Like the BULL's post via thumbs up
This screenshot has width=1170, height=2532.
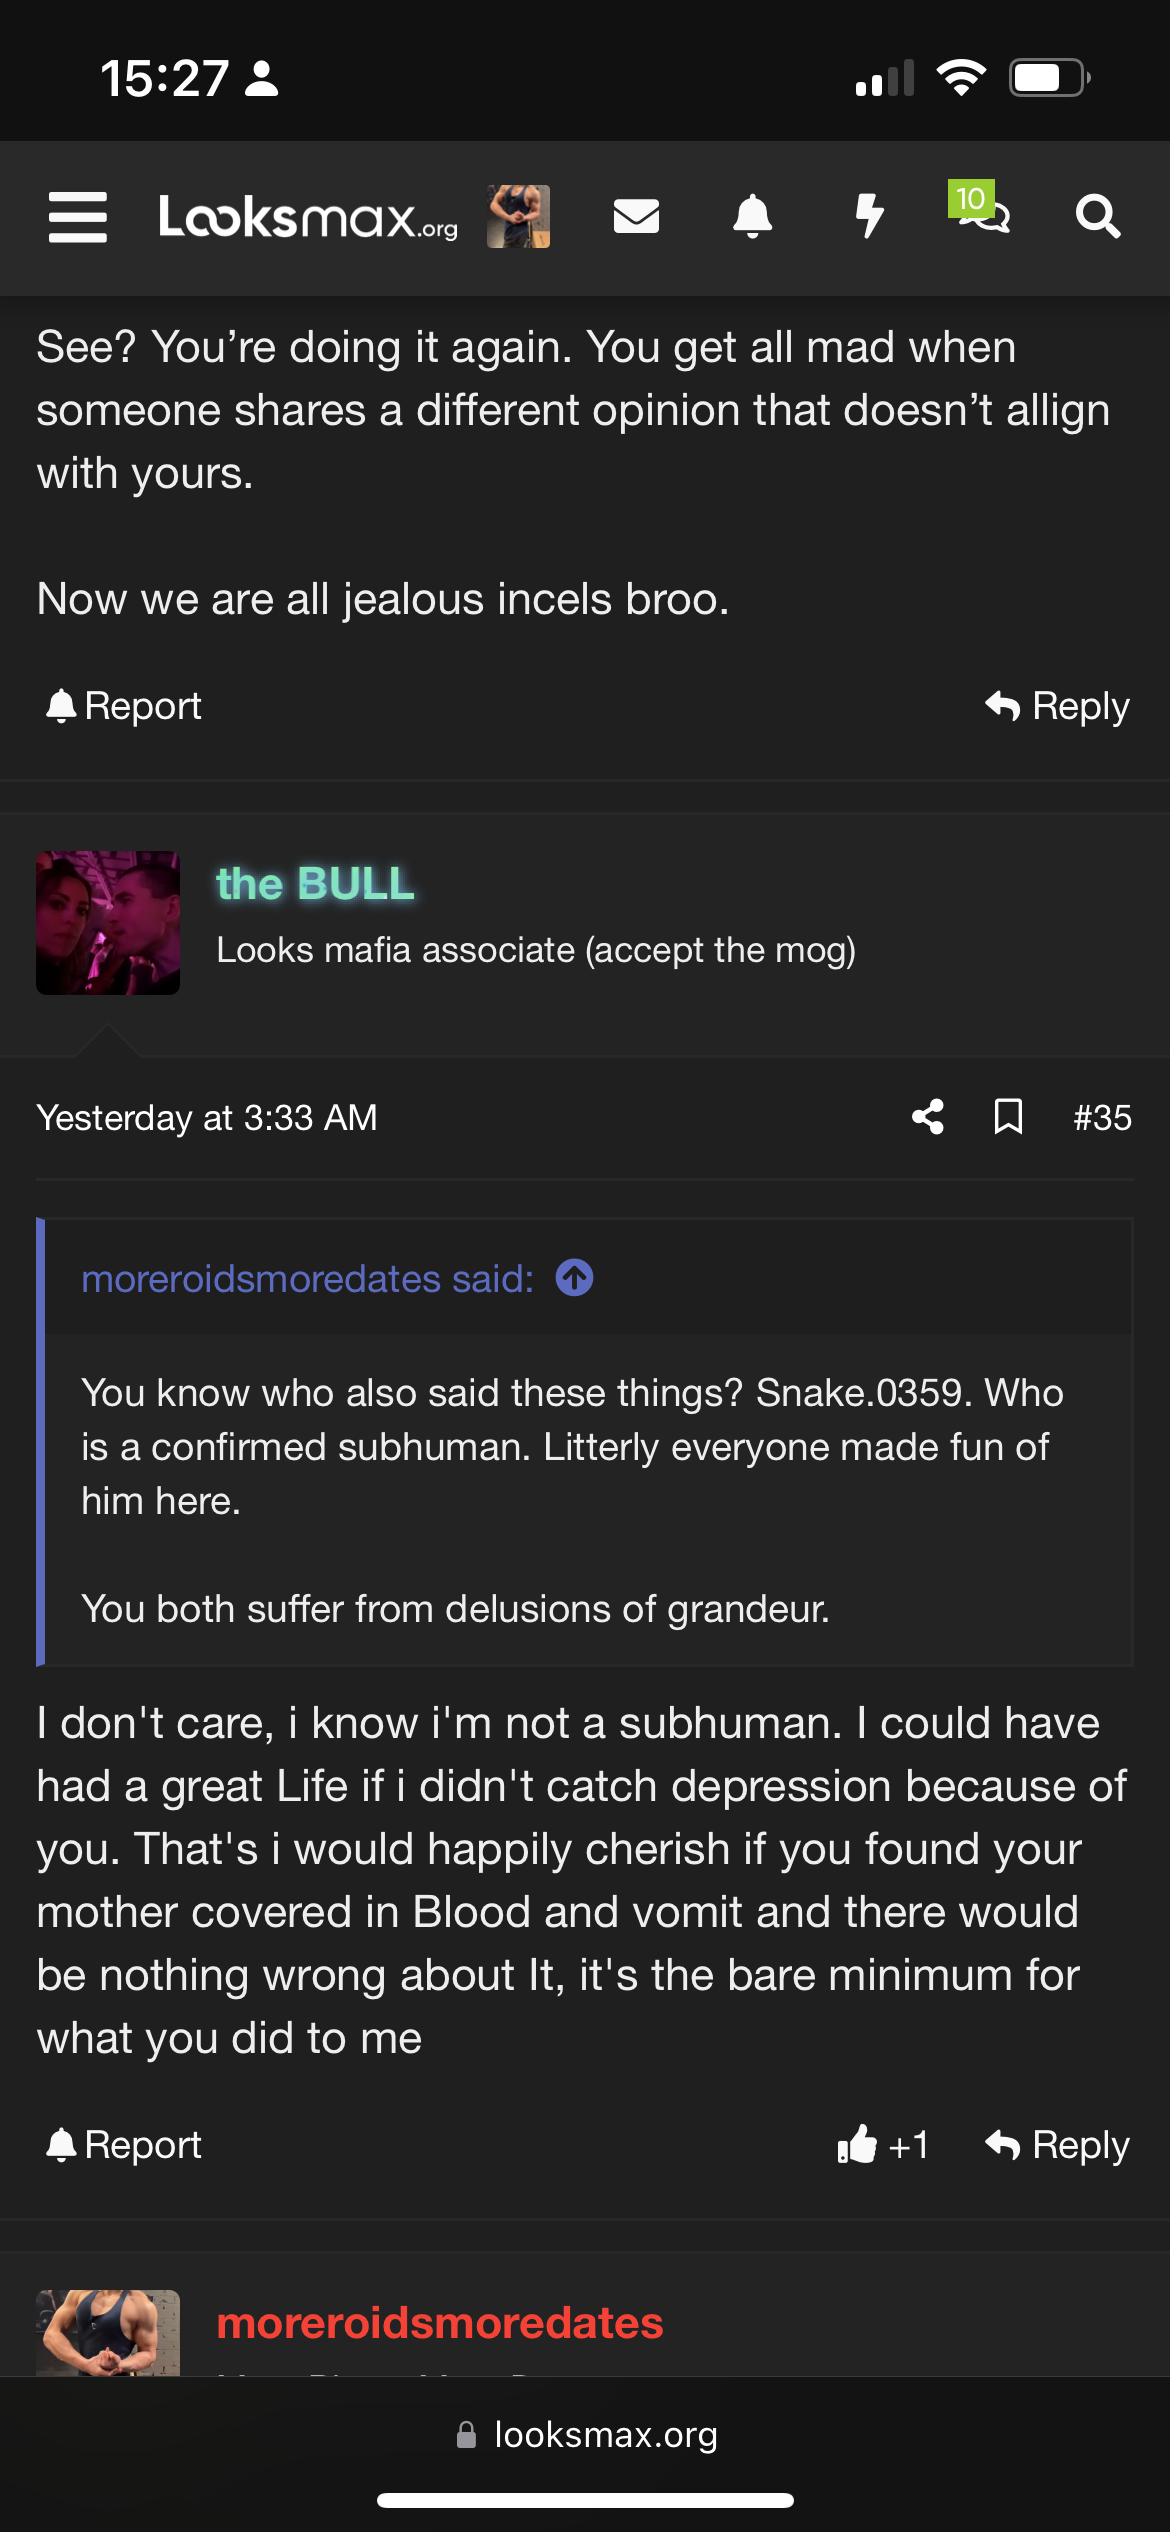coord(857,2144)
